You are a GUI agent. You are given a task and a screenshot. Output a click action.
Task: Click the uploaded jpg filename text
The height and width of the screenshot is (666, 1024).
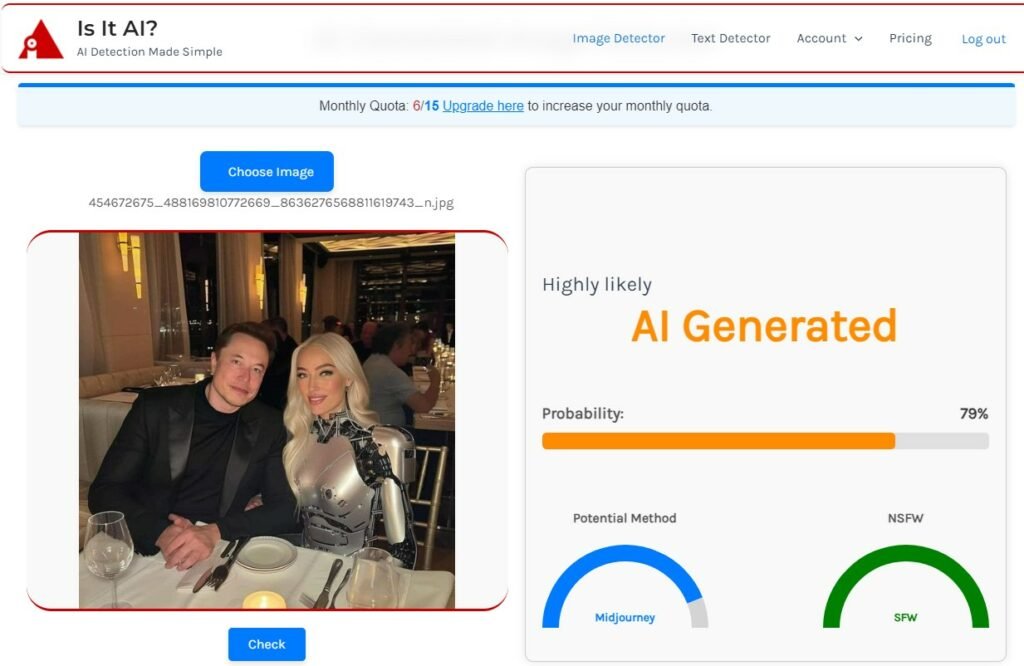(x=271, y=202)
